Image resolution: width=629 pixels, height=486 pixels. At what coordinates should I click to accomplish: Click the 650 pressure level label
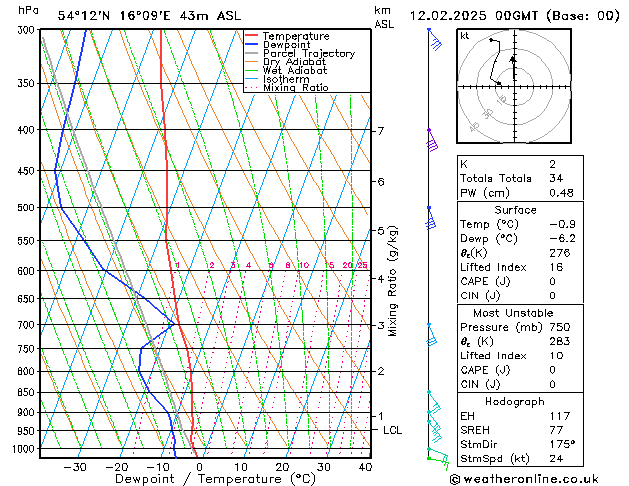tap(28, 299)
